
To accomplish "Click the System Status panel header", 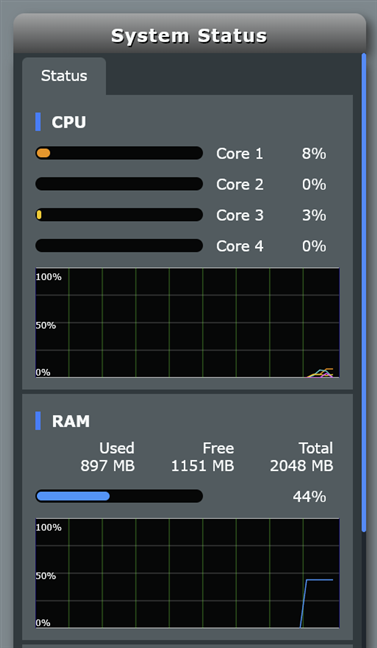I will [189, 36].
